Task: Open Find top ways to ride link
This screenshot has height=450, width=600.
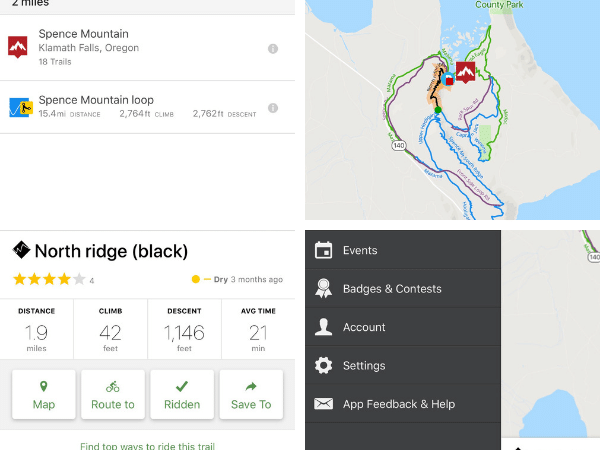Action: pyautogui.click(x=147, y=445)
